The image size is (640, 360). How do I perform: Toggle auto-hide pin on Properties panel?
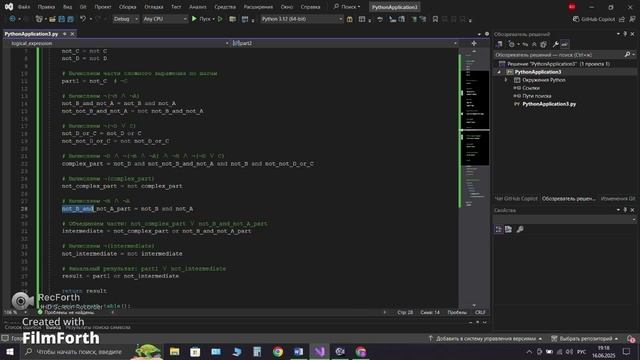625,210
